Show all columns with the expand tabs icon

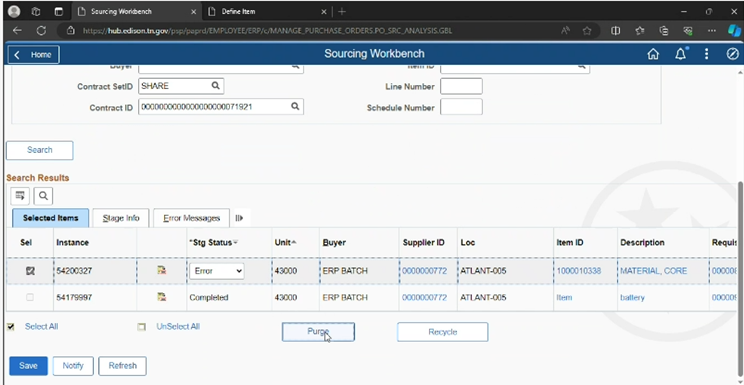pyautogui.click(x=239, y=218)
